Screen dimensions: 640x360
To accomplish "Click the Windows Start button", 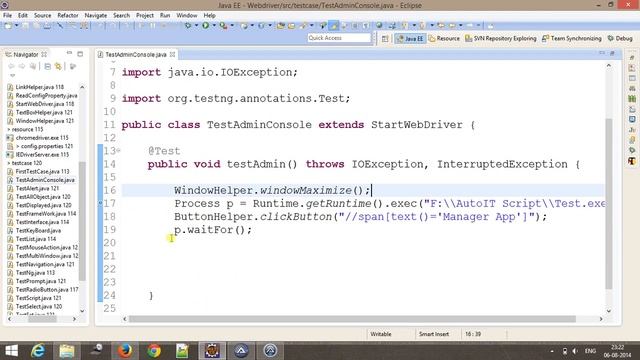I will coord(11,351).
